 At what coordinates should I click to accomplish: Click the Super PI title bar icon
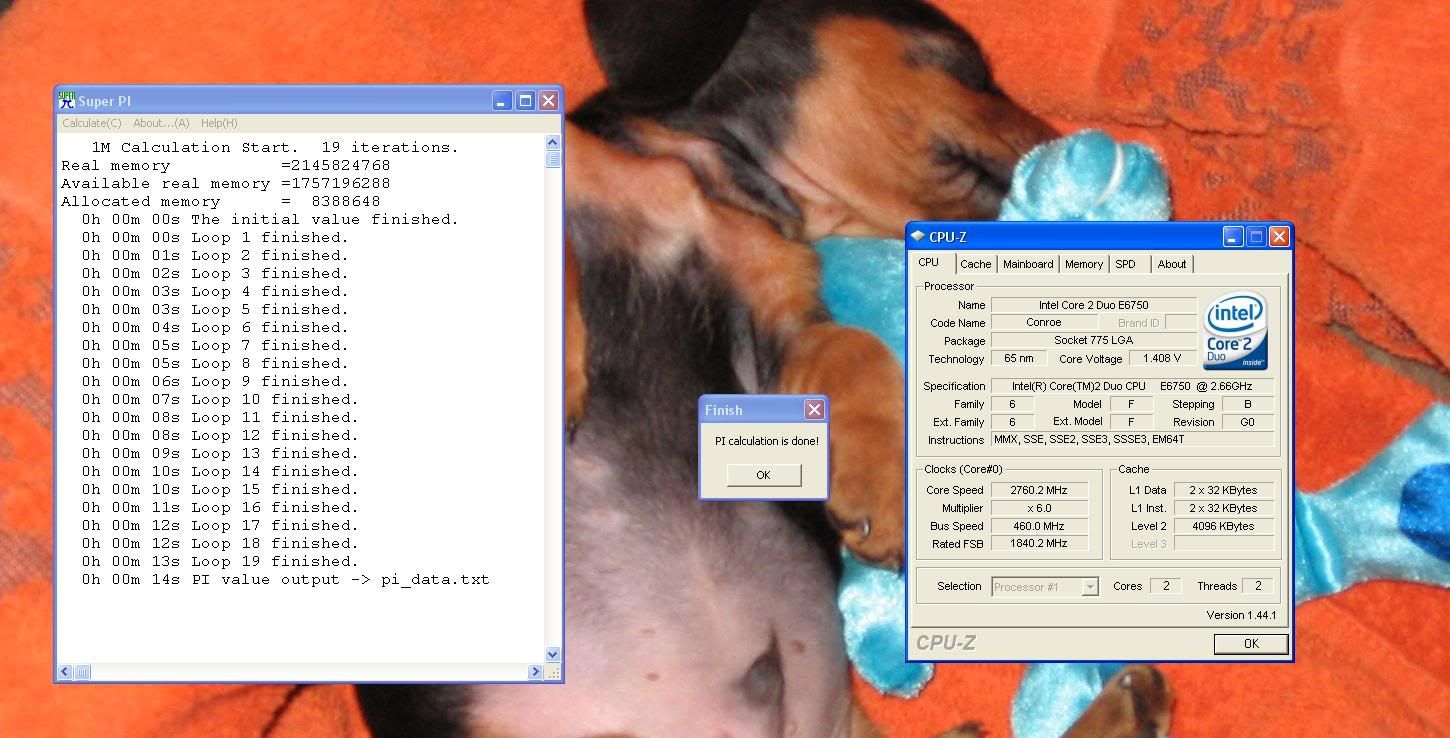coord(67,100)
